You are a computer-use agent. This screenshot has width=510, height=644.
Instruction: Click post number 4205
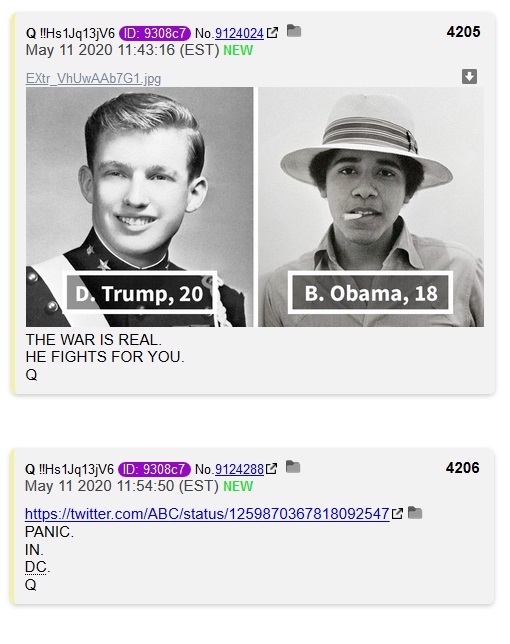[x=463, y=32]
